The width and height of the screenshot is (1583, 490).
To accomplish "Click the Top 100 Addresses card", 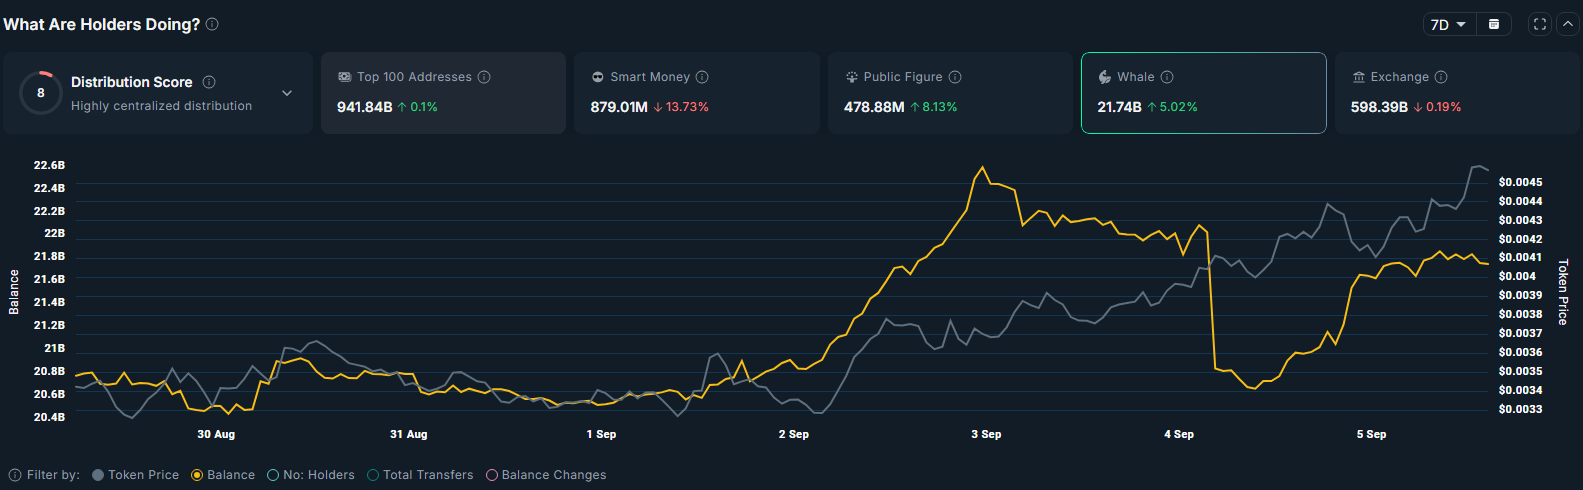I will pyautogui.click(x=443, y=93).
